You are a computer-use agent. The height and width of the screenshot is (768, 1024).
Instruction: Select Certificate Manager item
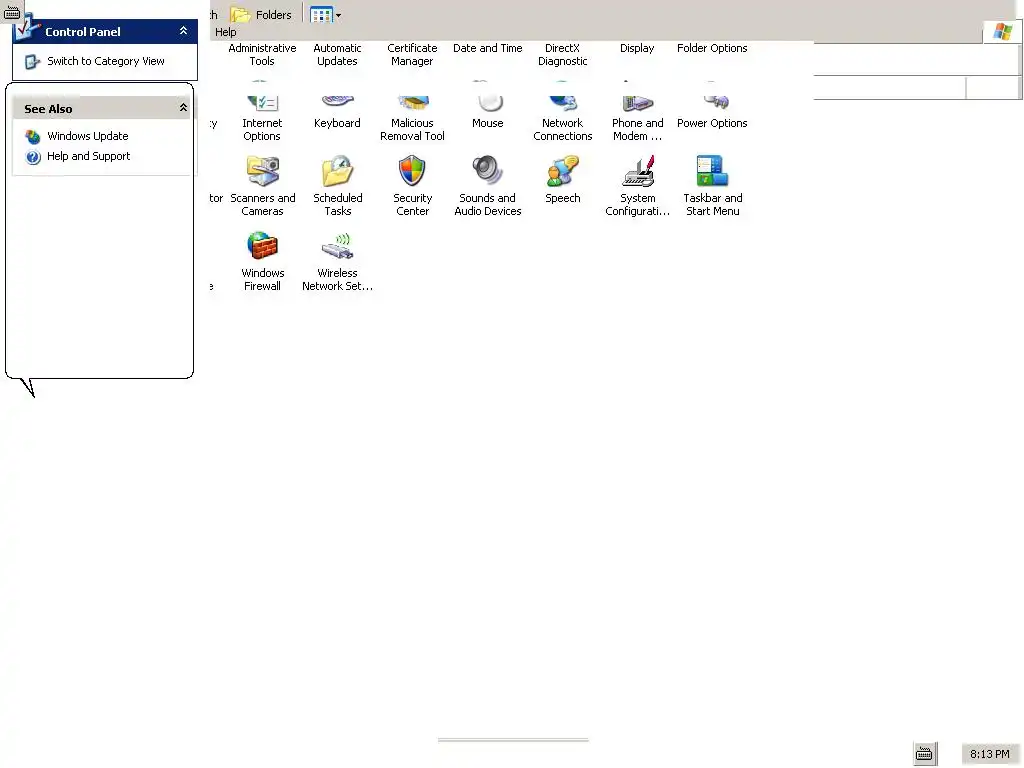412,54
